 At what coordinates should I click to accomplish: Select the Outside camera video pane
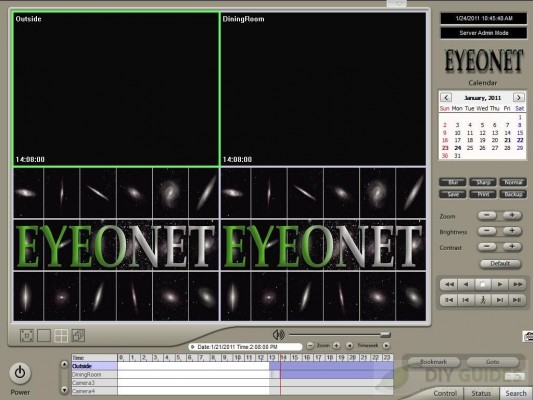pos(116,89)
